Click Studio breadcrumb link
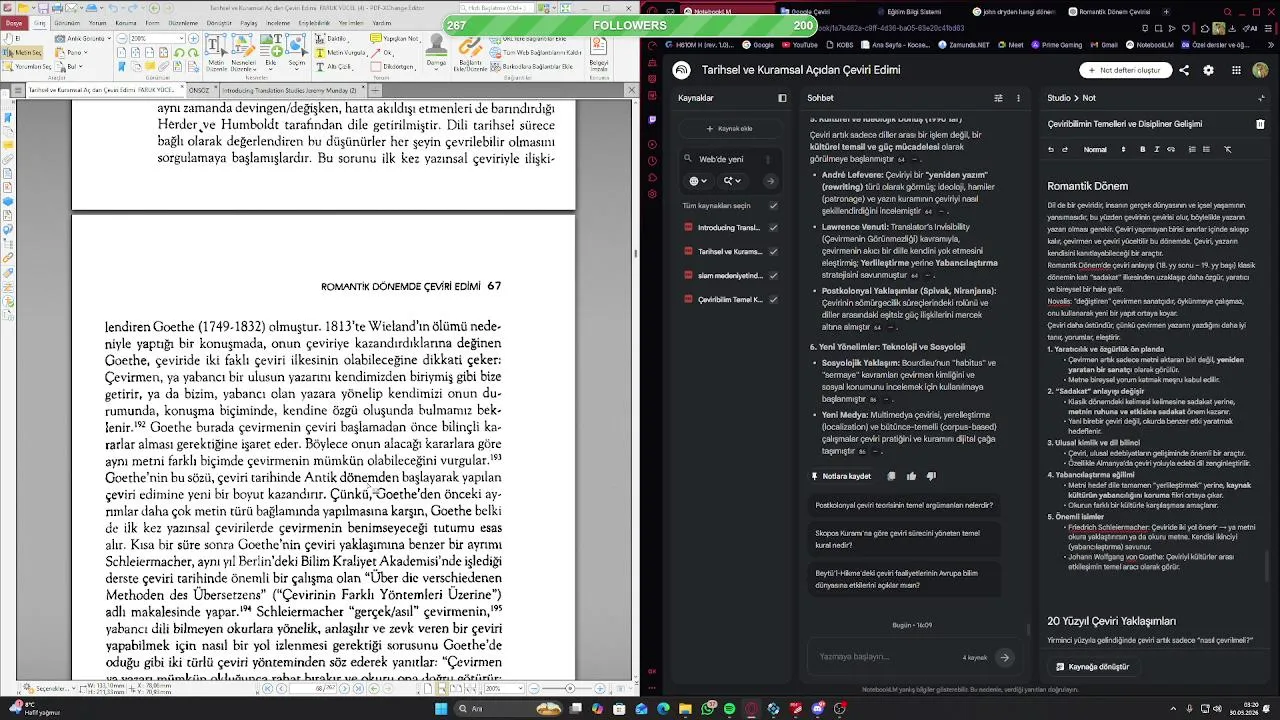 [x=1059, y=98]
